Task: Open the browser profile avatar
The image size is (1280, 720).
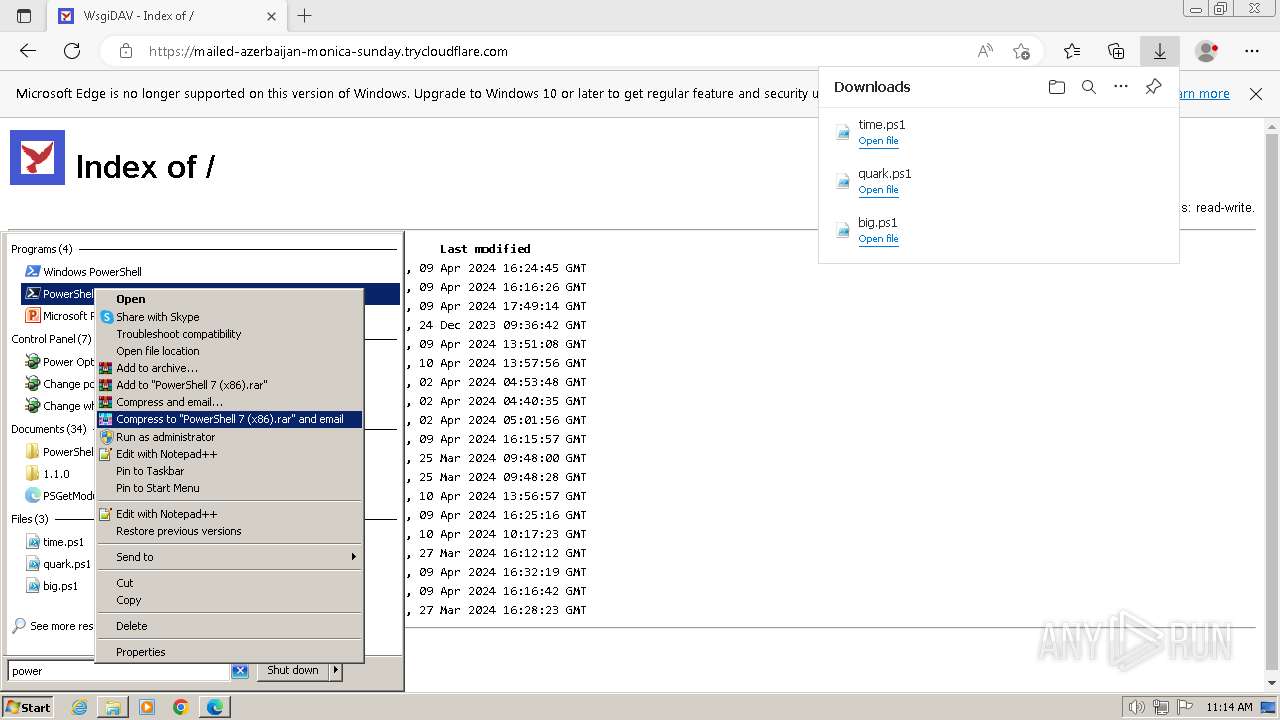Action: point(1207,51)
